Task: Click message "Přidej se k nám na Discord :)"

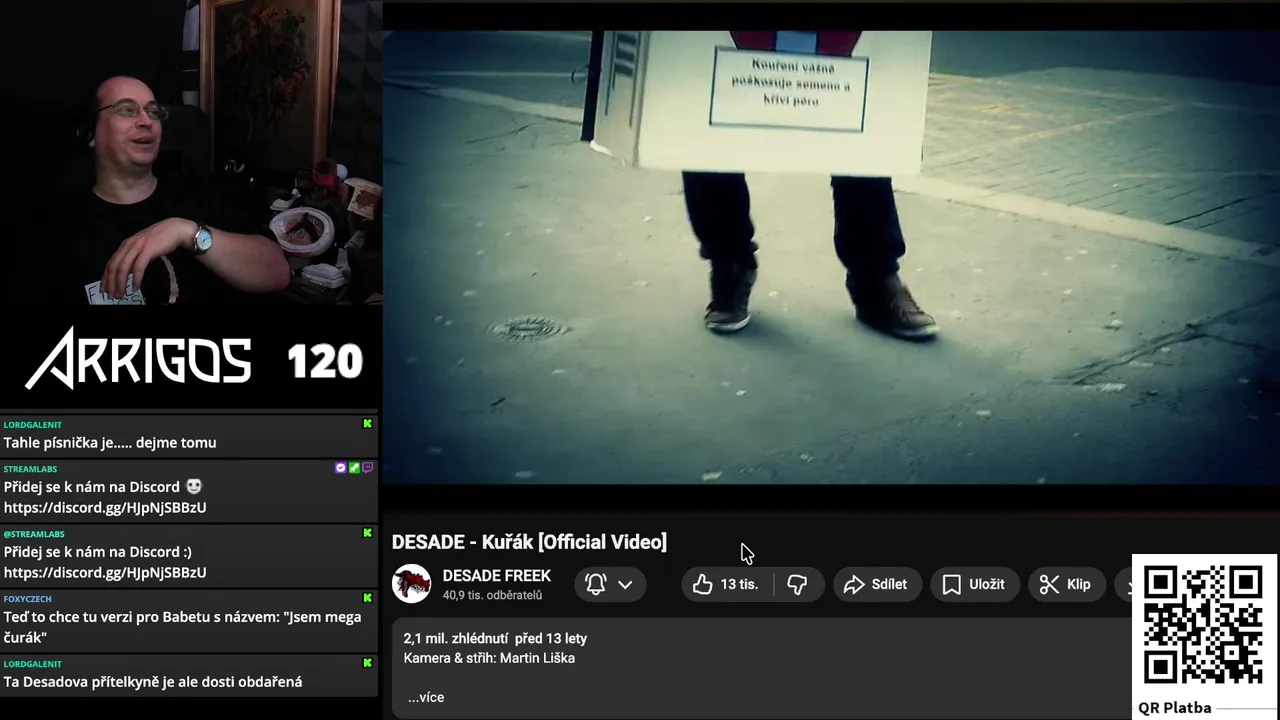Action: coord(98,552)
